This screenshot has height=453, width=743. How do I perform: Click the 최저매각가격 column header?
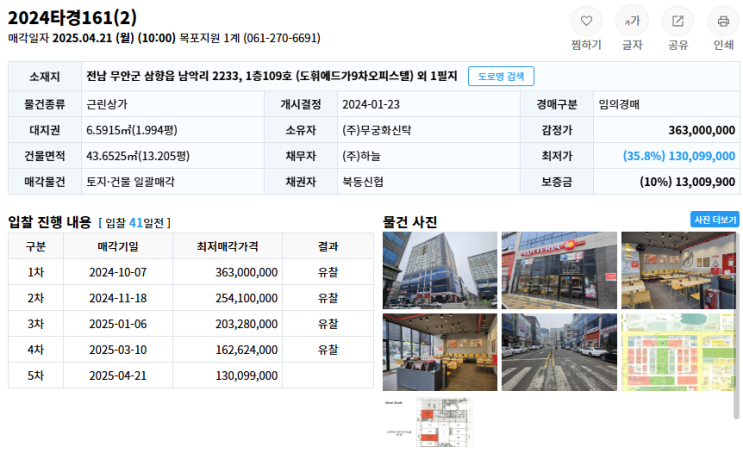tap(227, 246)
